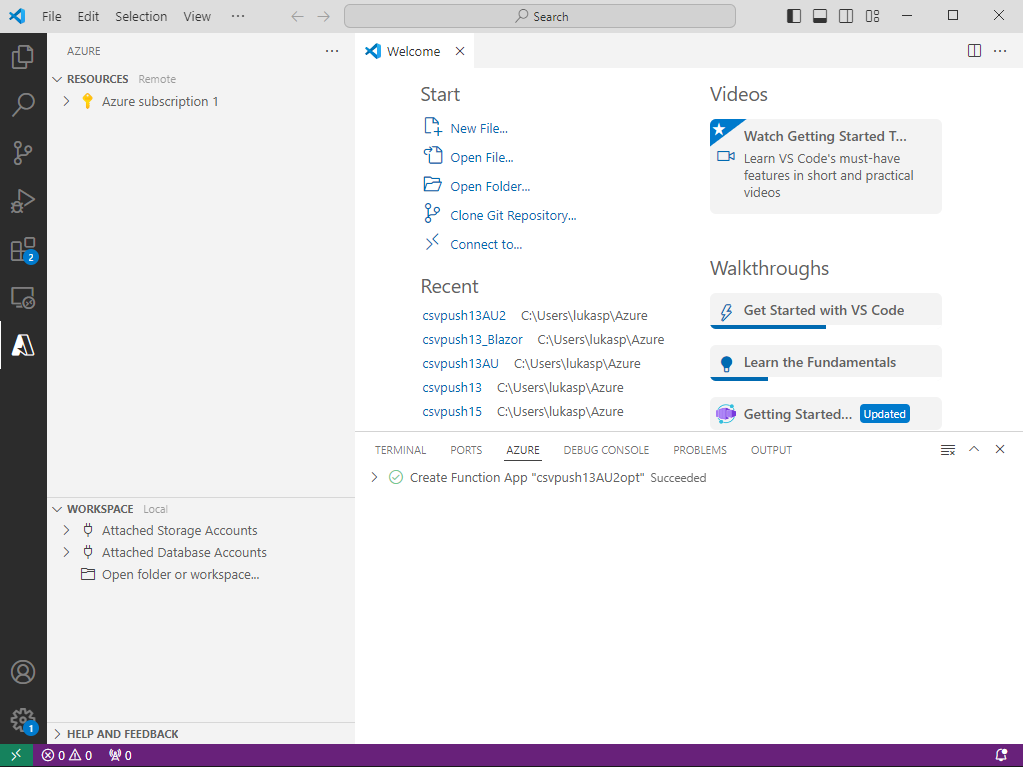Toggle the secondary side bar layout button
Image resolution: width=1023 pixels, height=767 pixels.
pyautogui.click(x=846, y=16)
